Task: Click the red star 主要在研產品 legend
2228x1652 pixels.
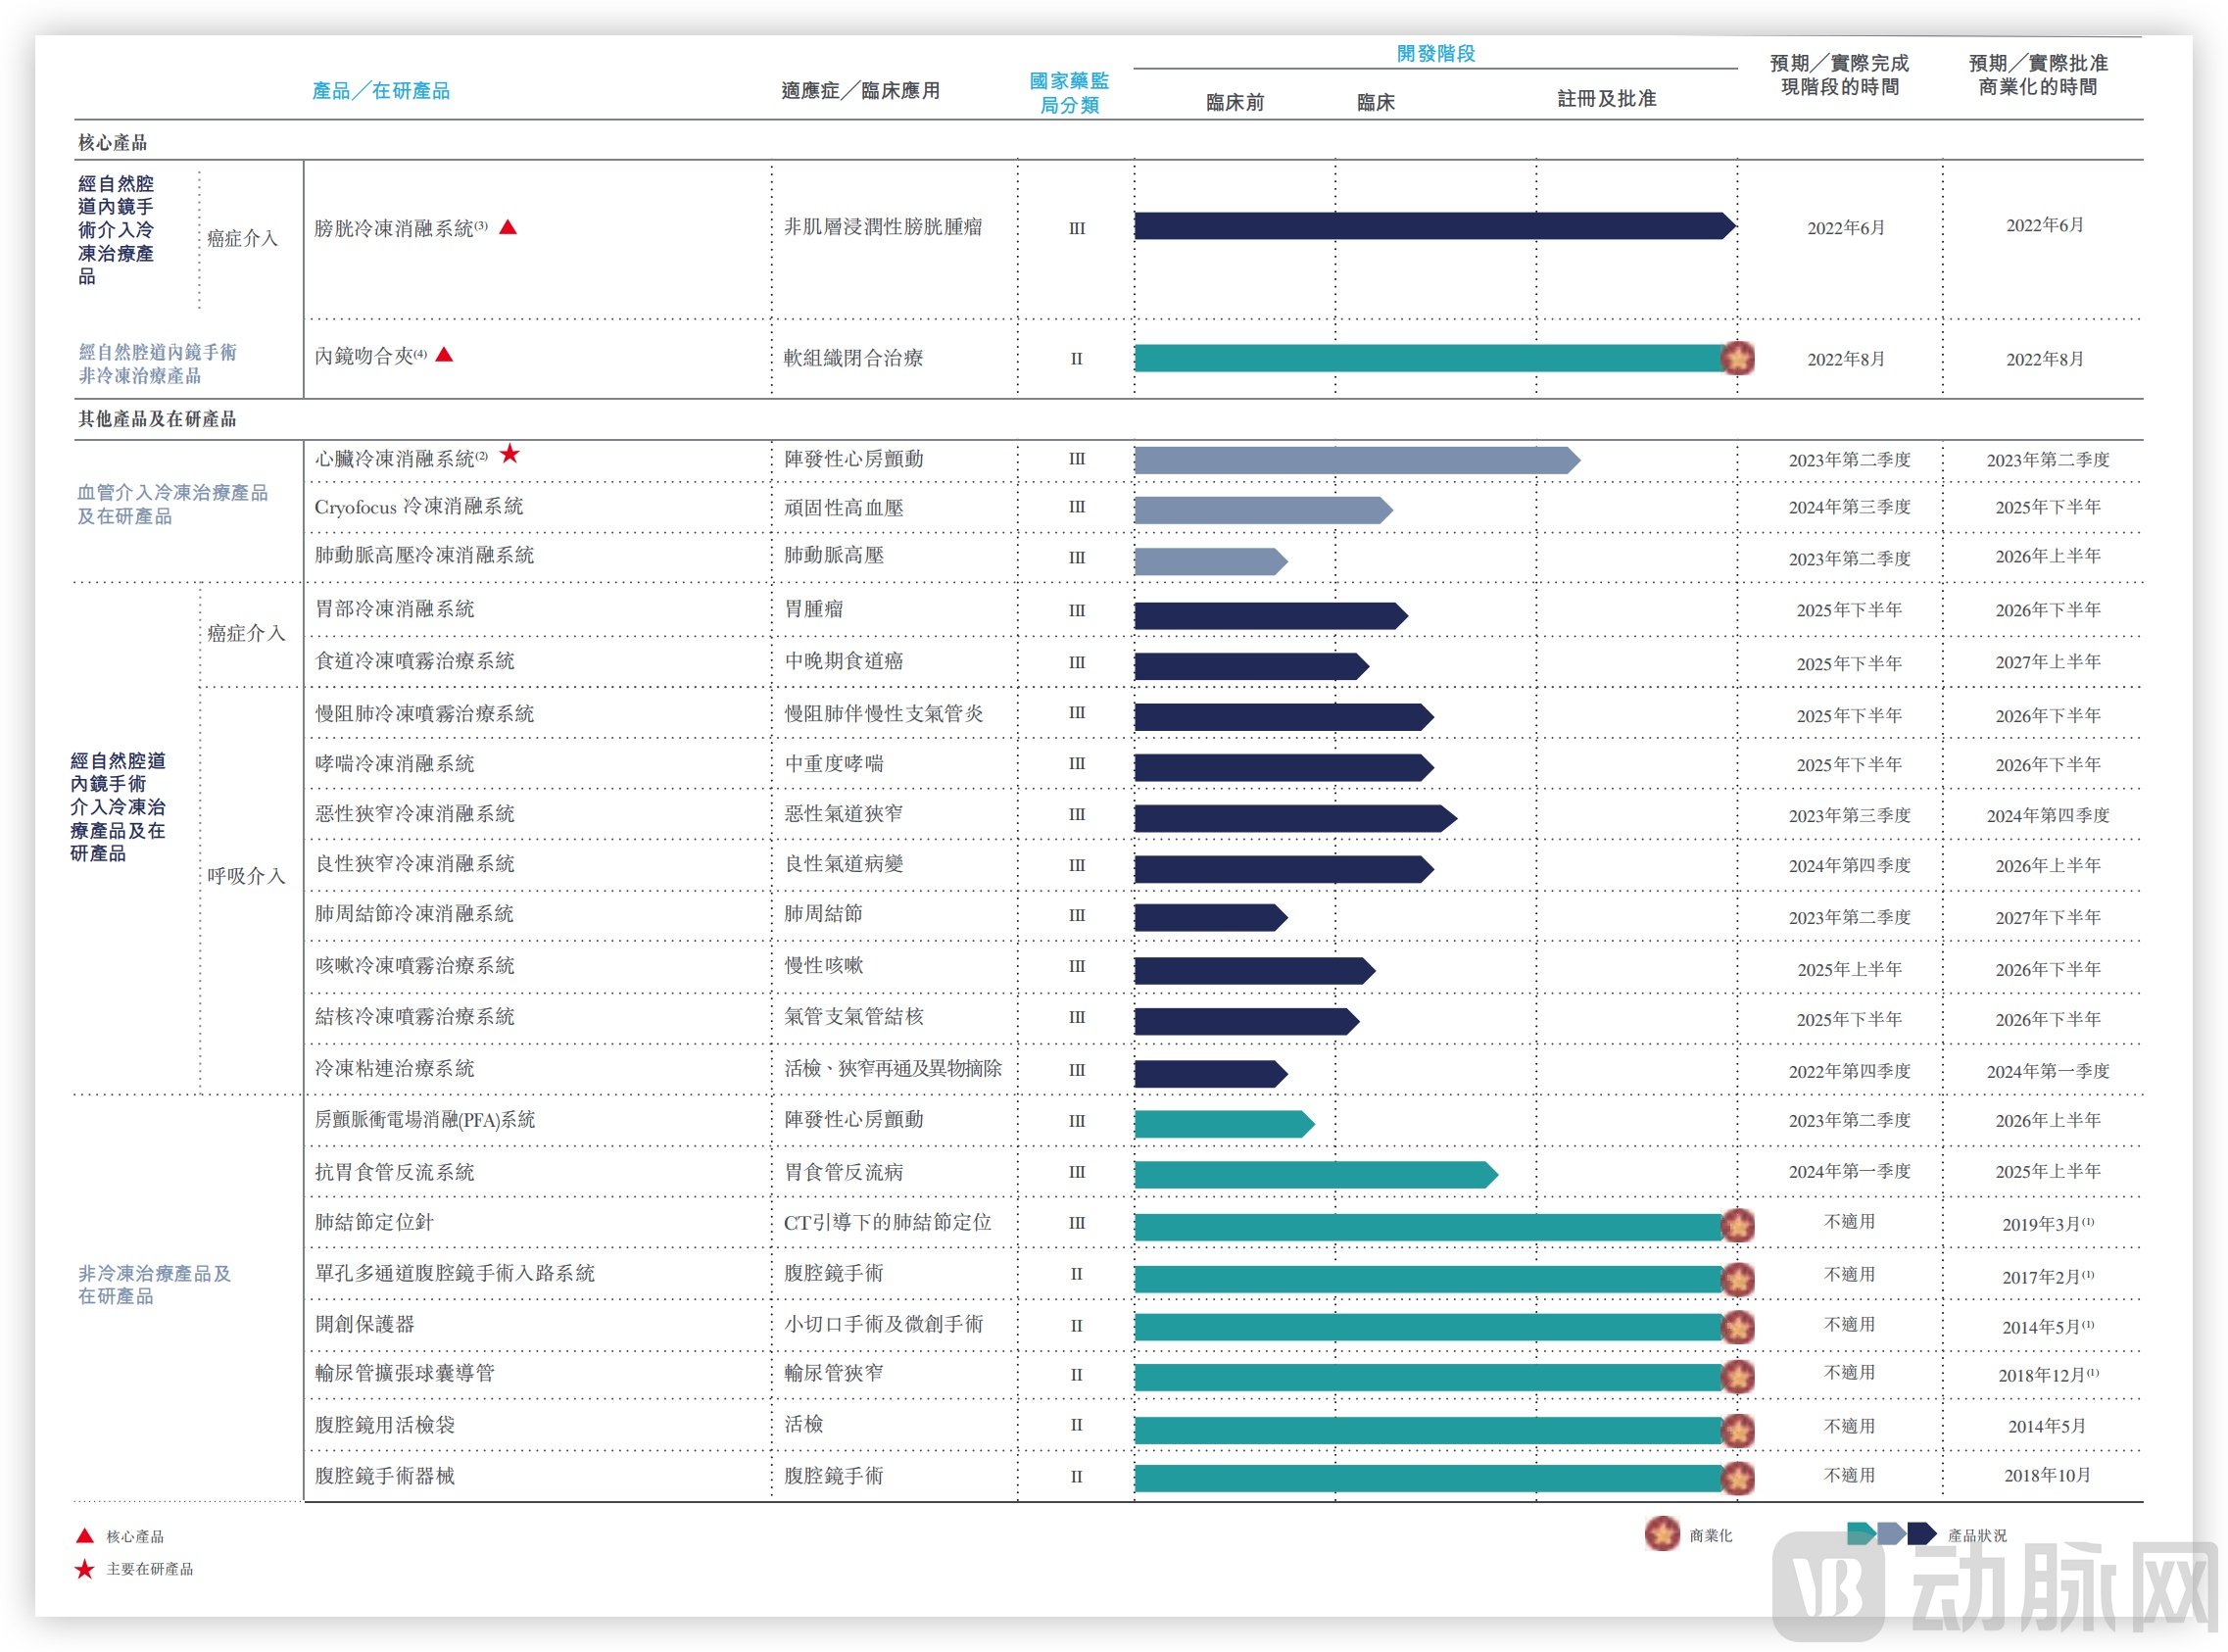Action: [x=85, y=1569]
